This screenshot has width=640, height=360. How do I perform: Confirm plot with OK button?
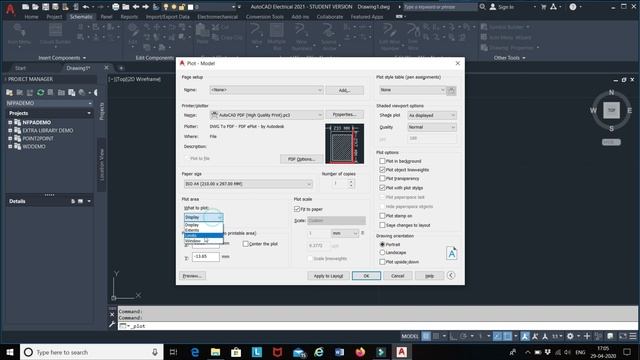pyautogui.click(x=366, y=276)
